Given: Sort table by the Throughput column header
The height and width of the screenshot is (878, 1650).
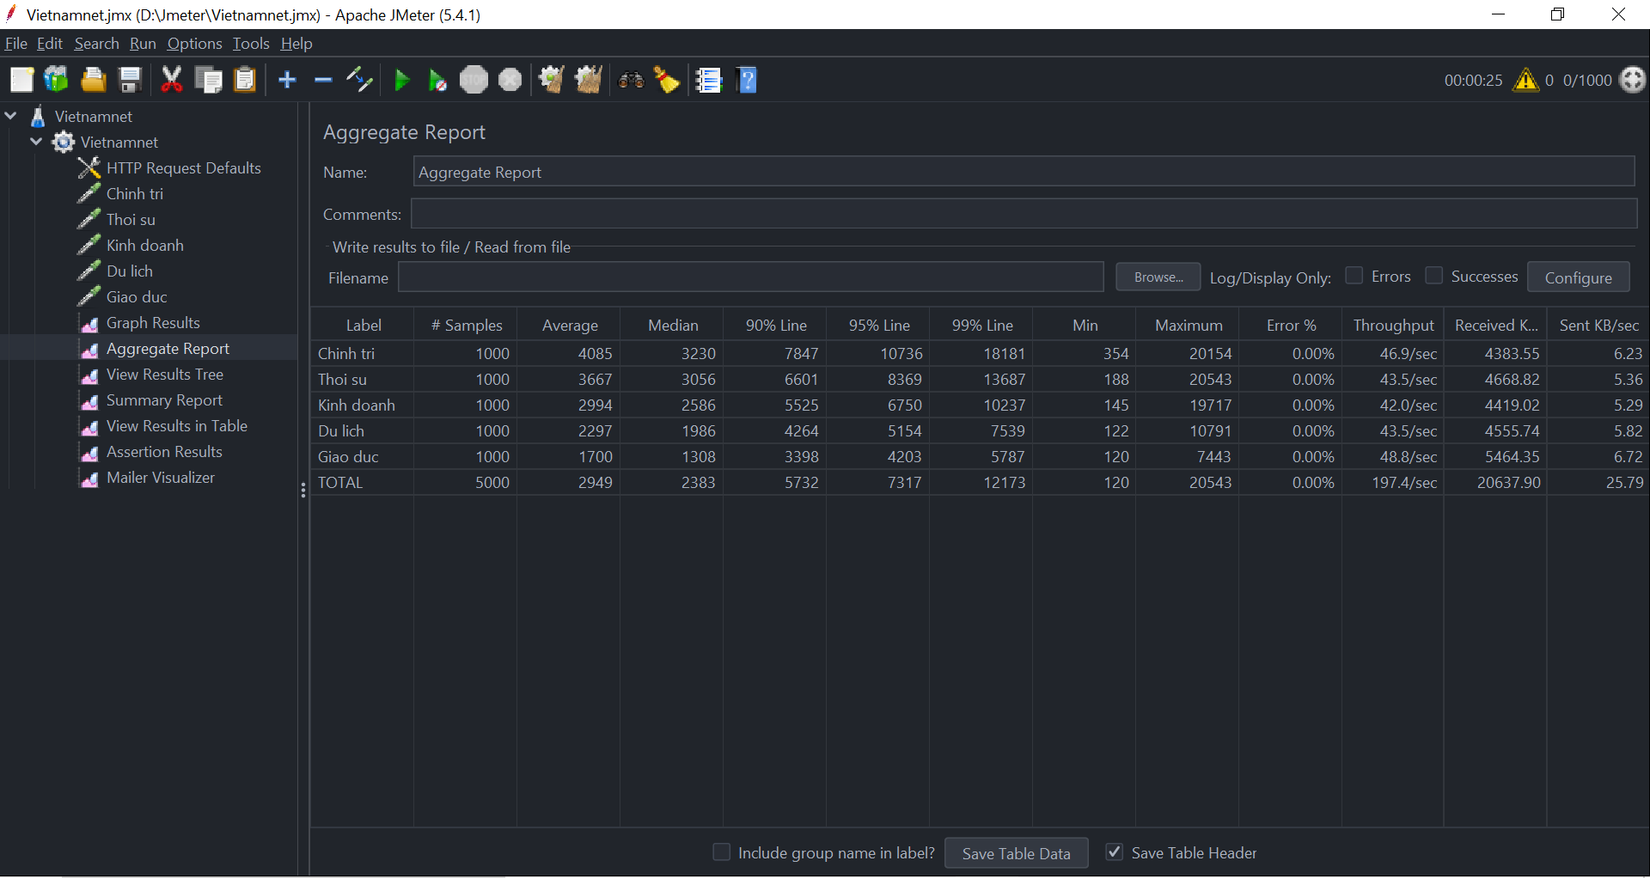Looking at the screenshot, I should (1393, 326).
